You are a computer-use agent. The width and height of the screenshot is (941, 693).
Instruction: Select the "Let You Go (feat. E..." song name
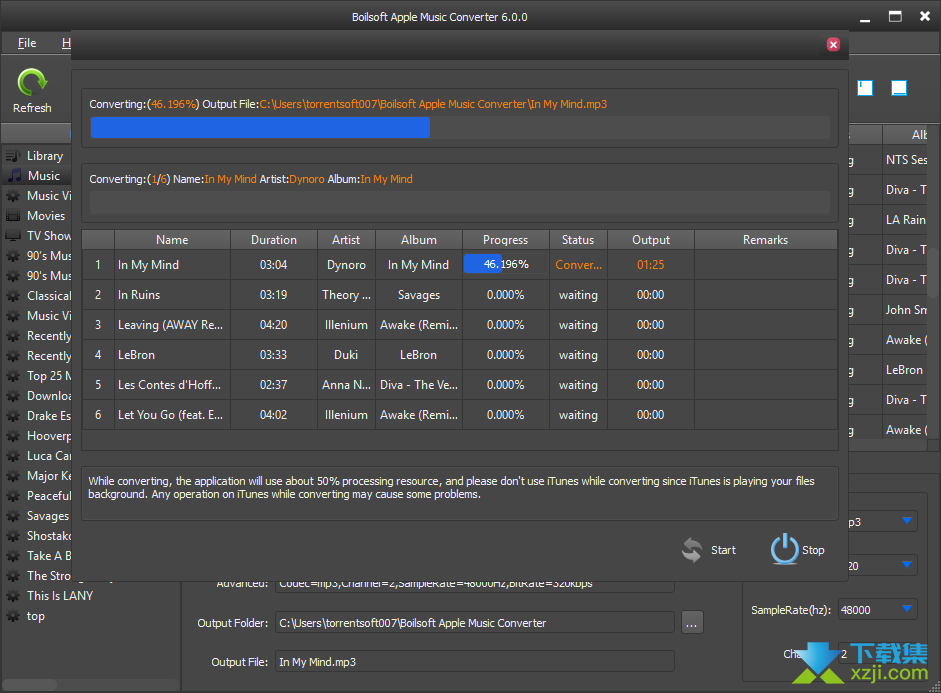(x=170, y=415)
